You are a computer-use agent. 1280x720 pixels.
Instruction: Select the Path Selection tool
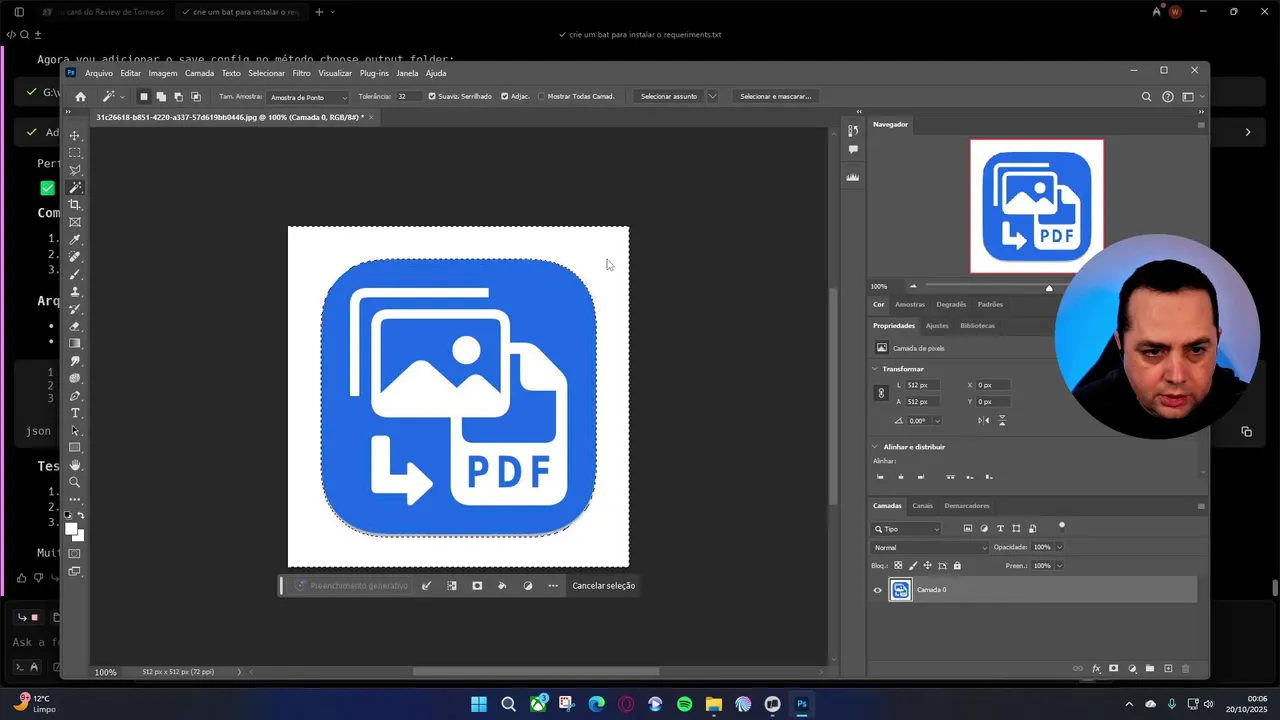pyautogui.click(x=75, y=430)
